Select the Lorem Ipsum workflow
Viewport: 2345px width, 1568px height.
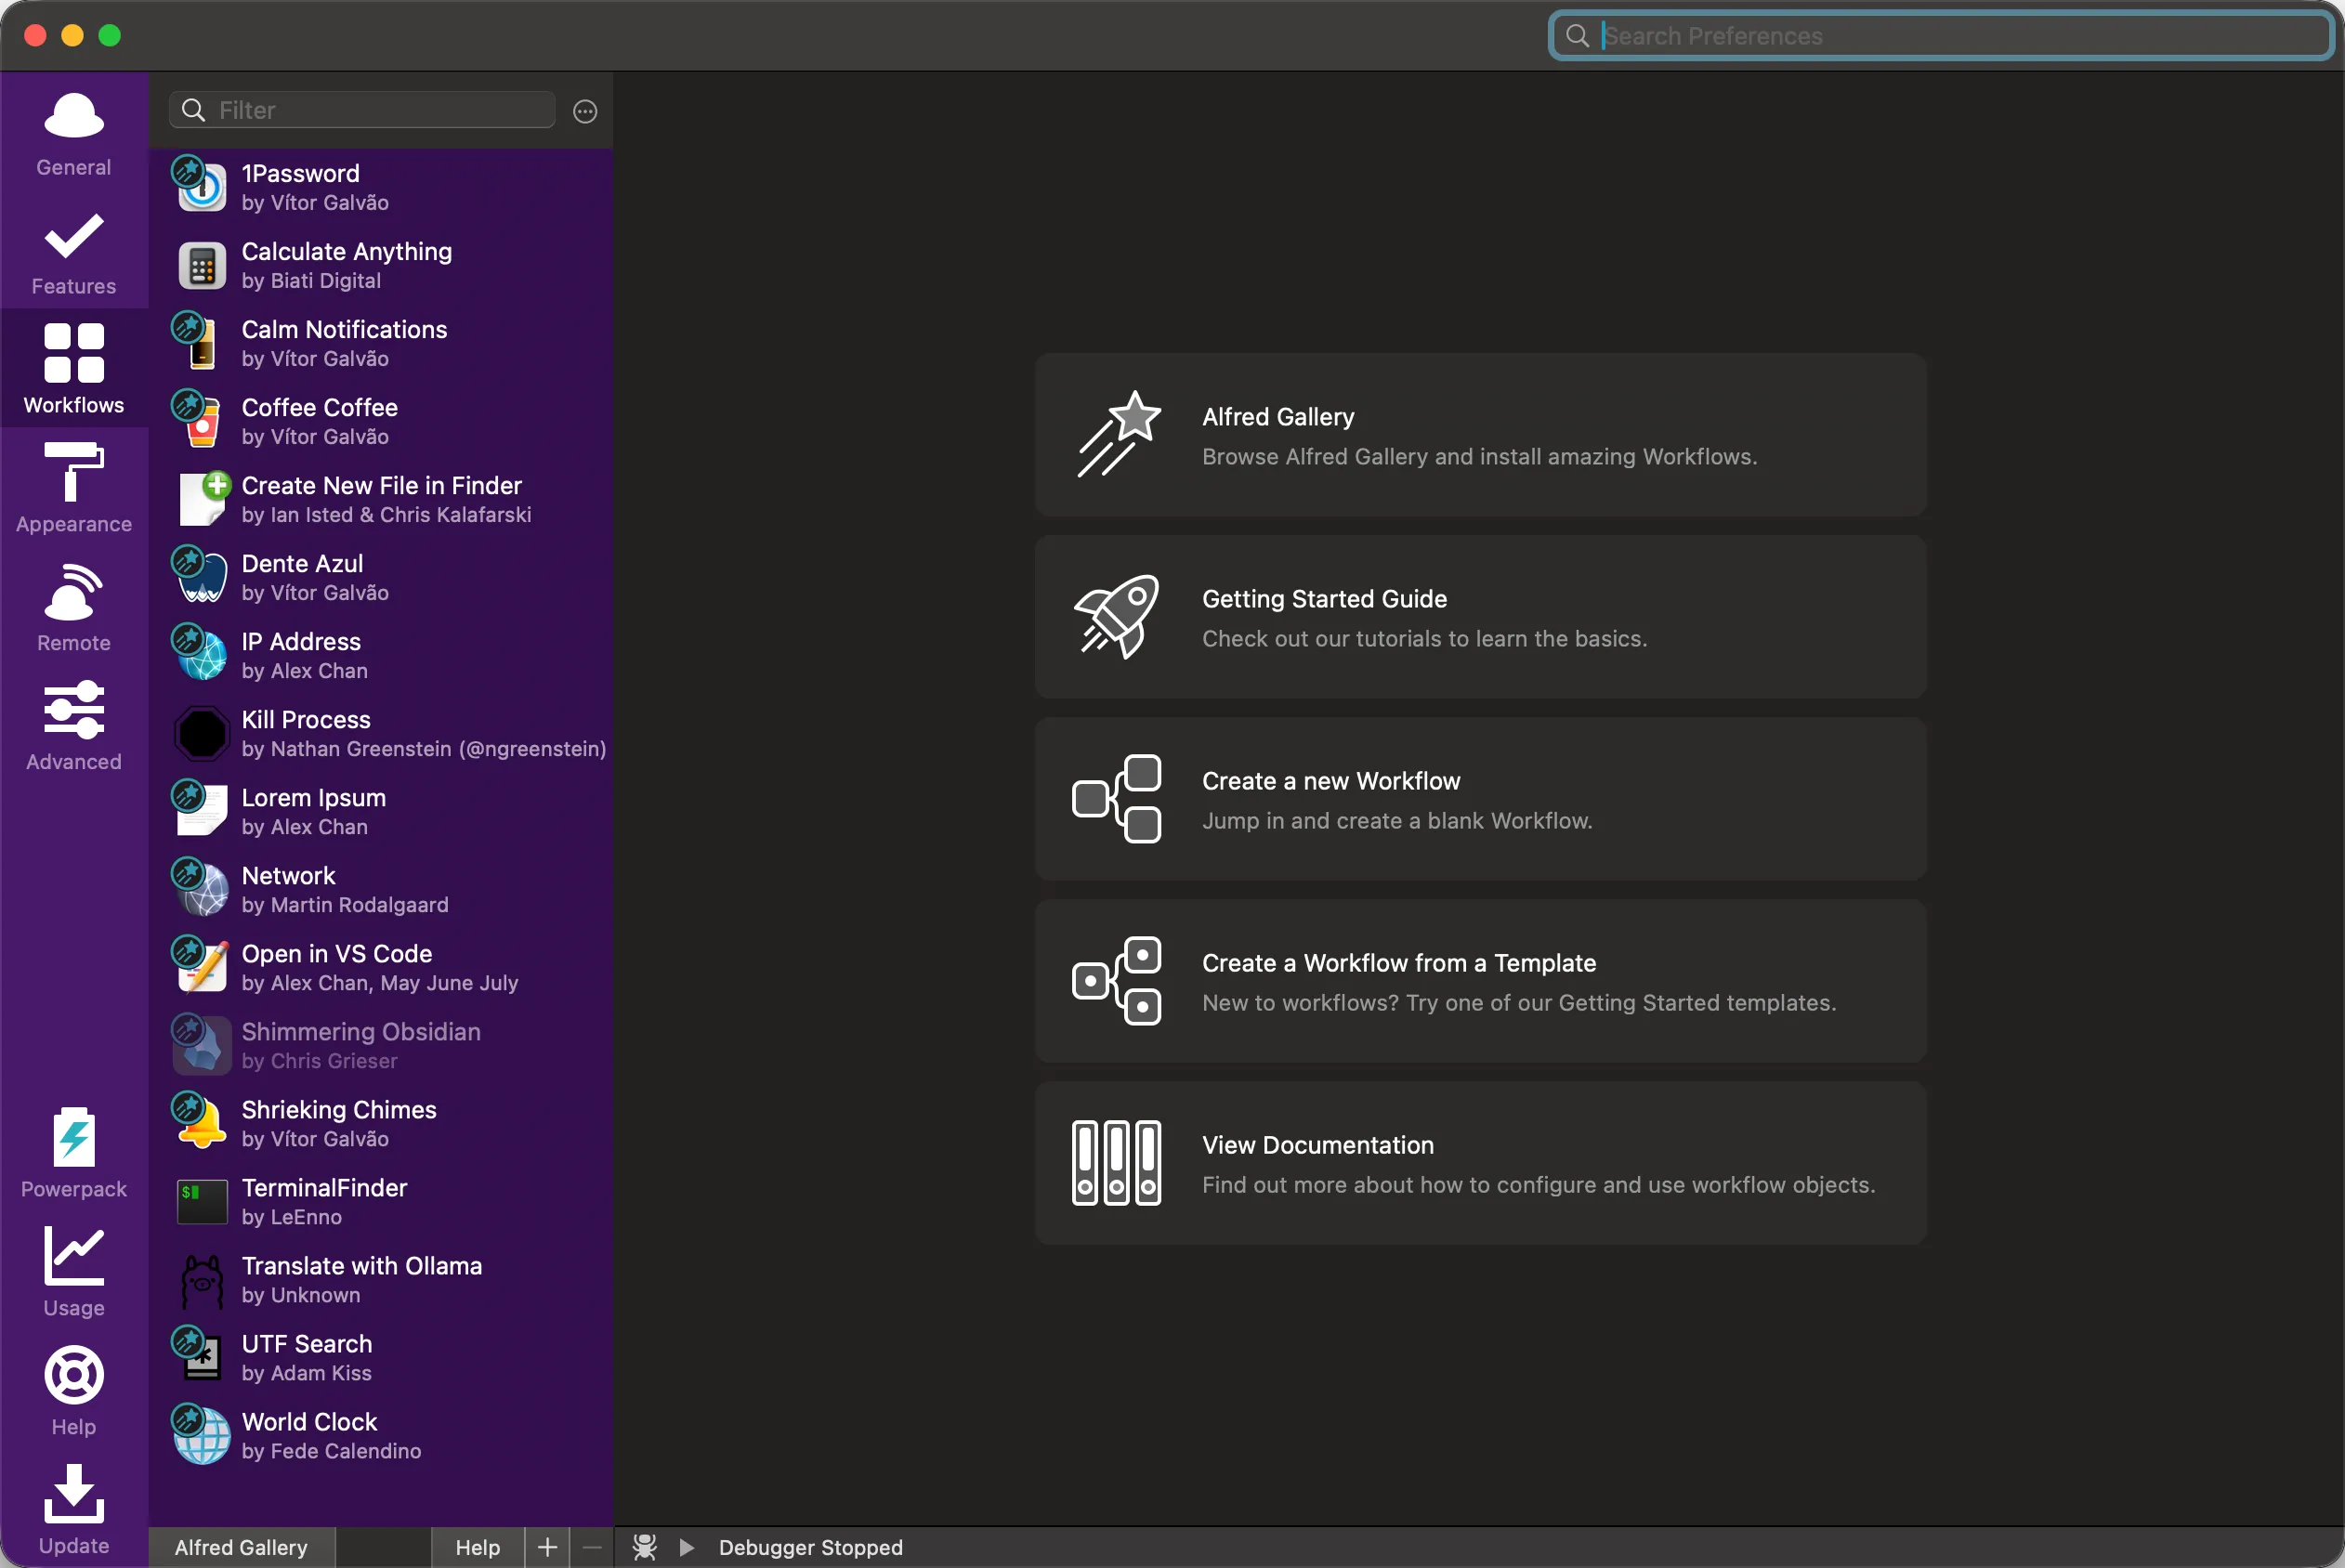click(x=381, y=811)
